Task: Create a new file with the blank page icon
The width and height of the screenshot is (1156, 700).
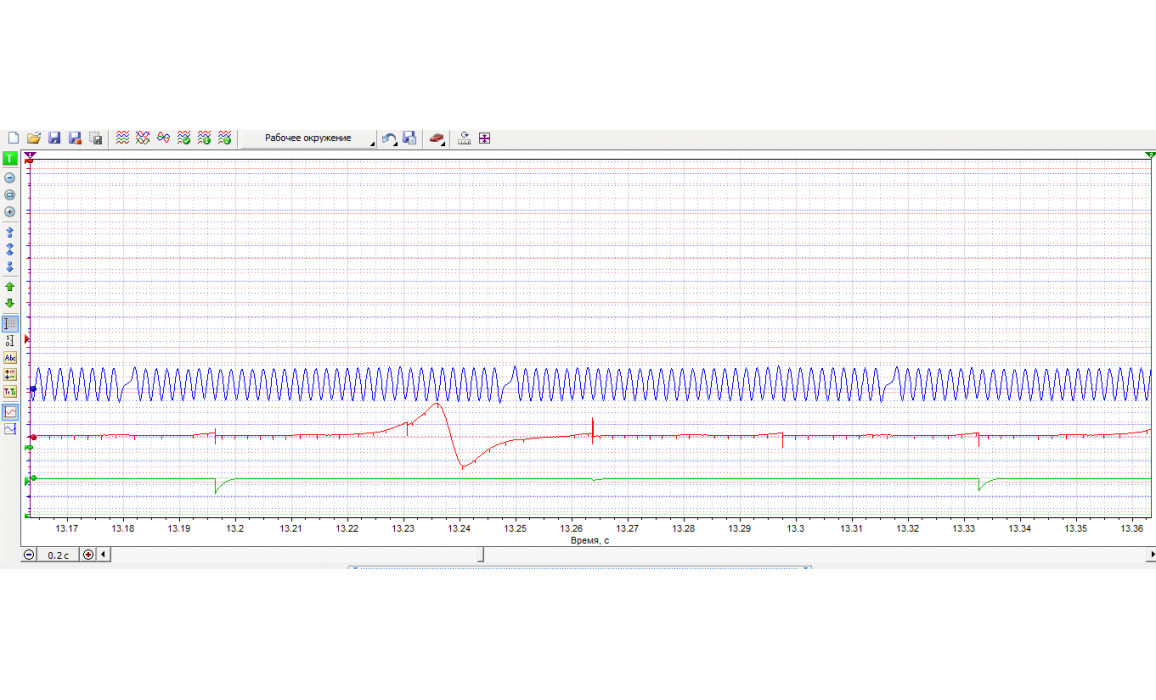Action: (14, 138)
